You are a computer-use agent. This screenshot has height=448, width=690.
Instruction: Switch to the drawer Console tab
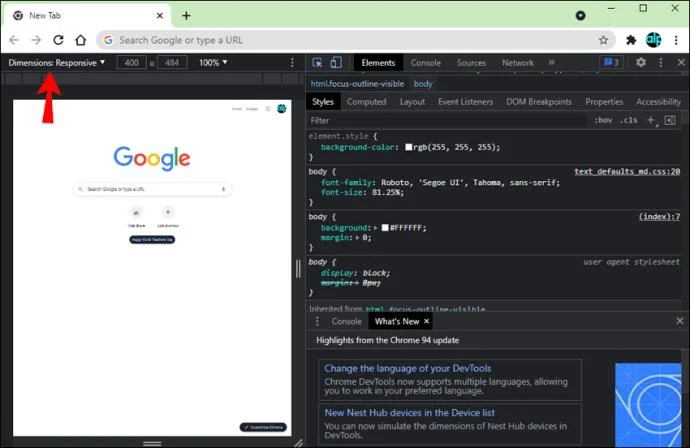point(346,321)
